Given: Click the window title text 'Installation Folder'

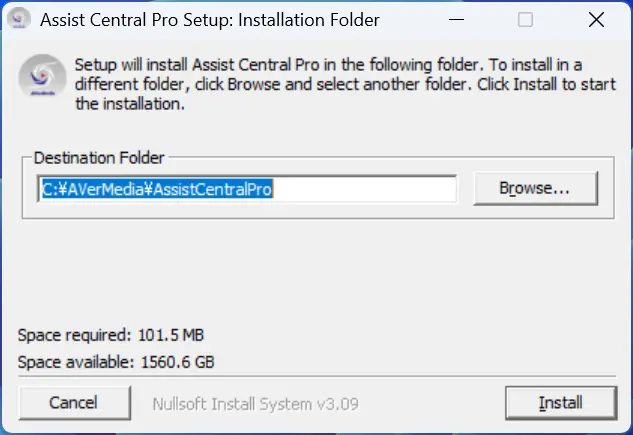Looking at the screenshot, I should coord(309,20).
